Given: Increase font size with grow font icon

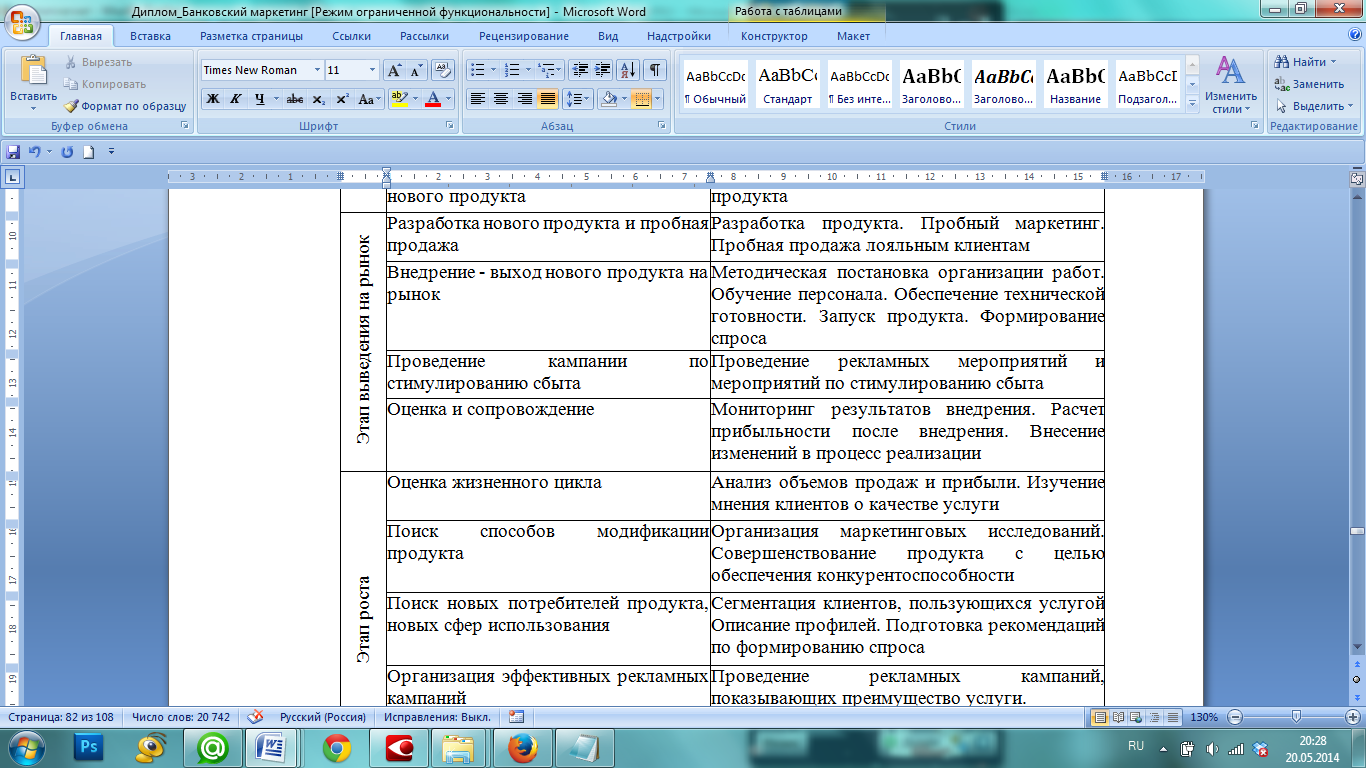Looking at the screenshot, I should 394,70.
